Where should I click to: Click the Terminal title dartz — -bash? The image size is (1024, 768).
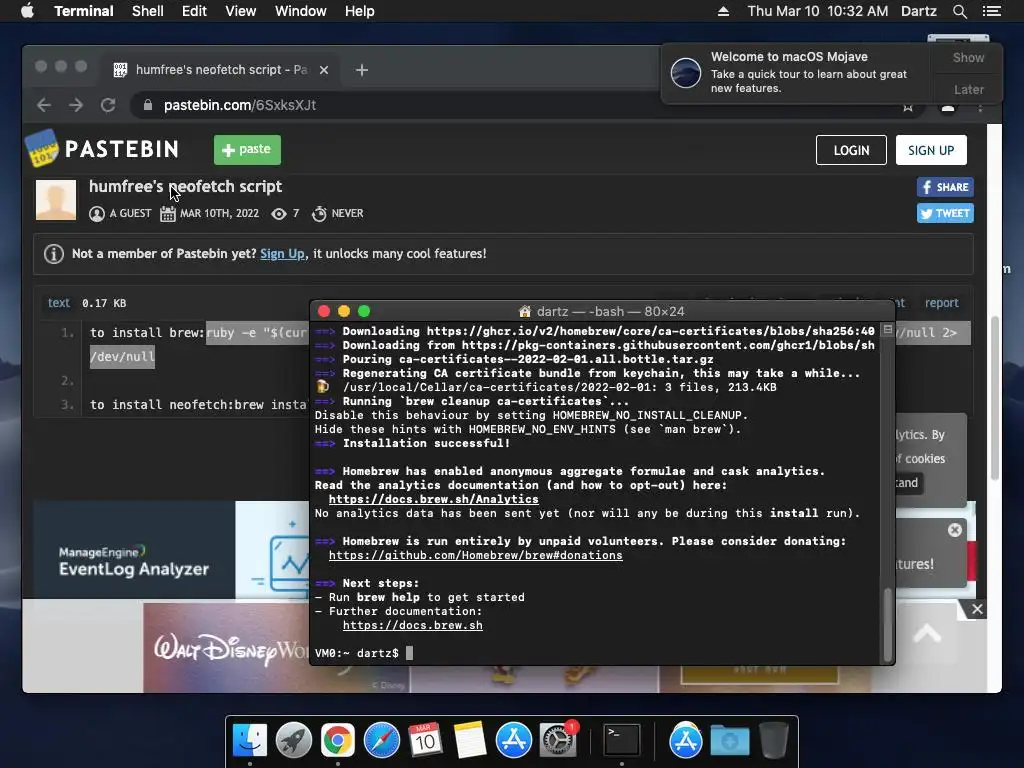[x=601, y=312]
